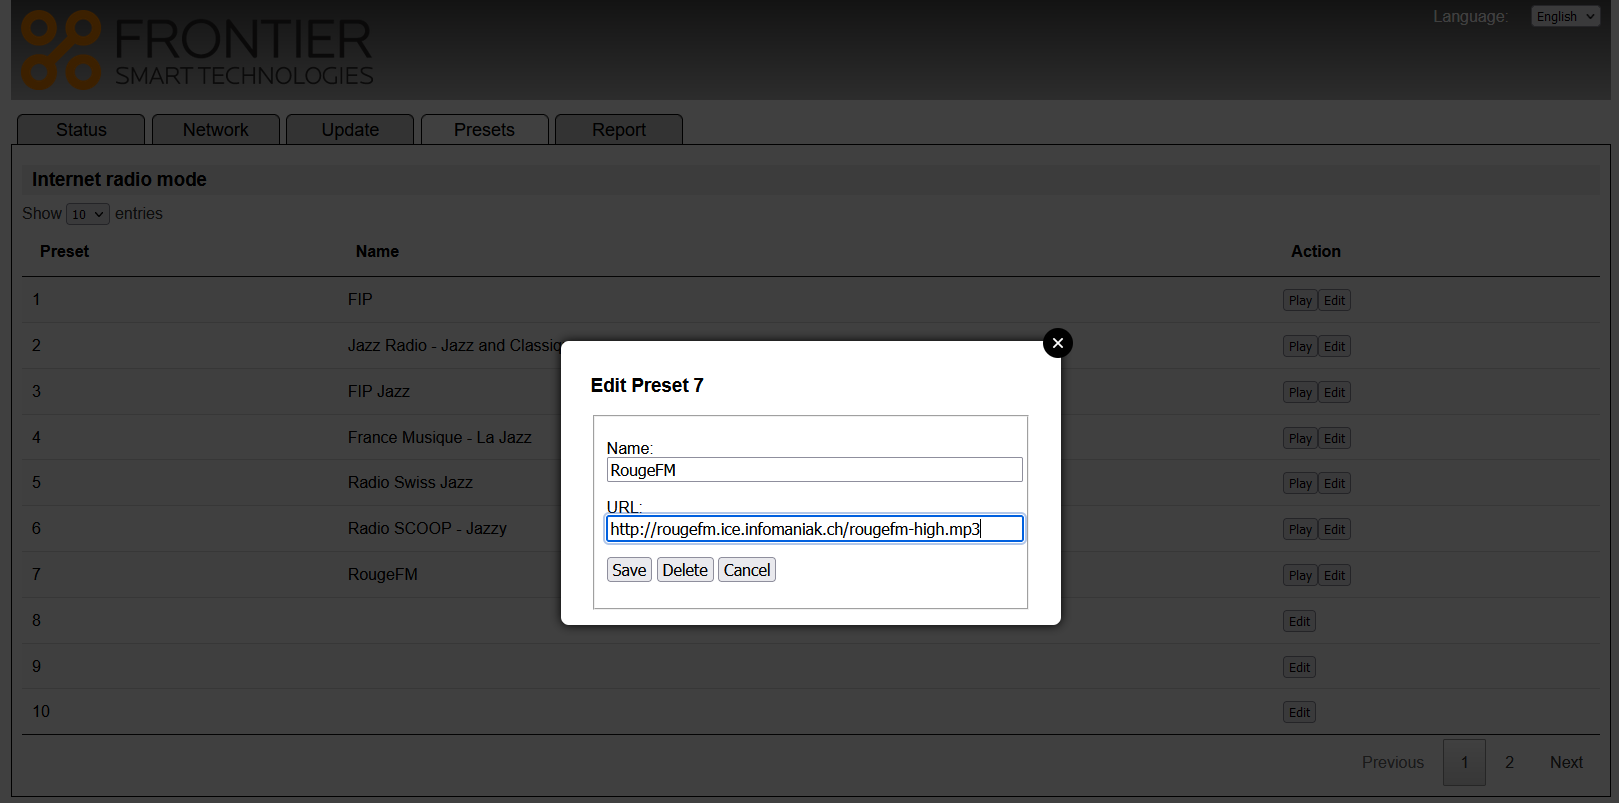Screen dimensions: 1619x803
Task: Switch to the Status tab
Action: tap(81, 130)
